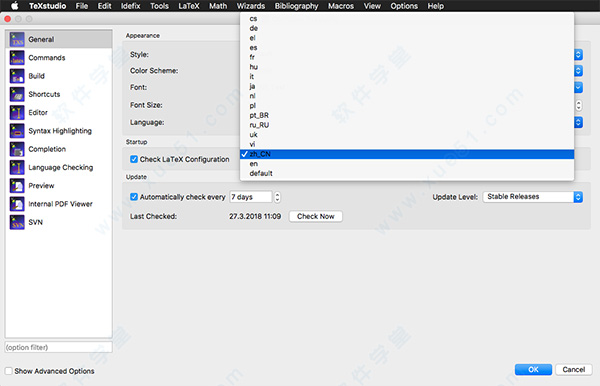Select default language option
The height and width of the screenshot is (386, 600).
pyautogui.click(x=407, y=173)
